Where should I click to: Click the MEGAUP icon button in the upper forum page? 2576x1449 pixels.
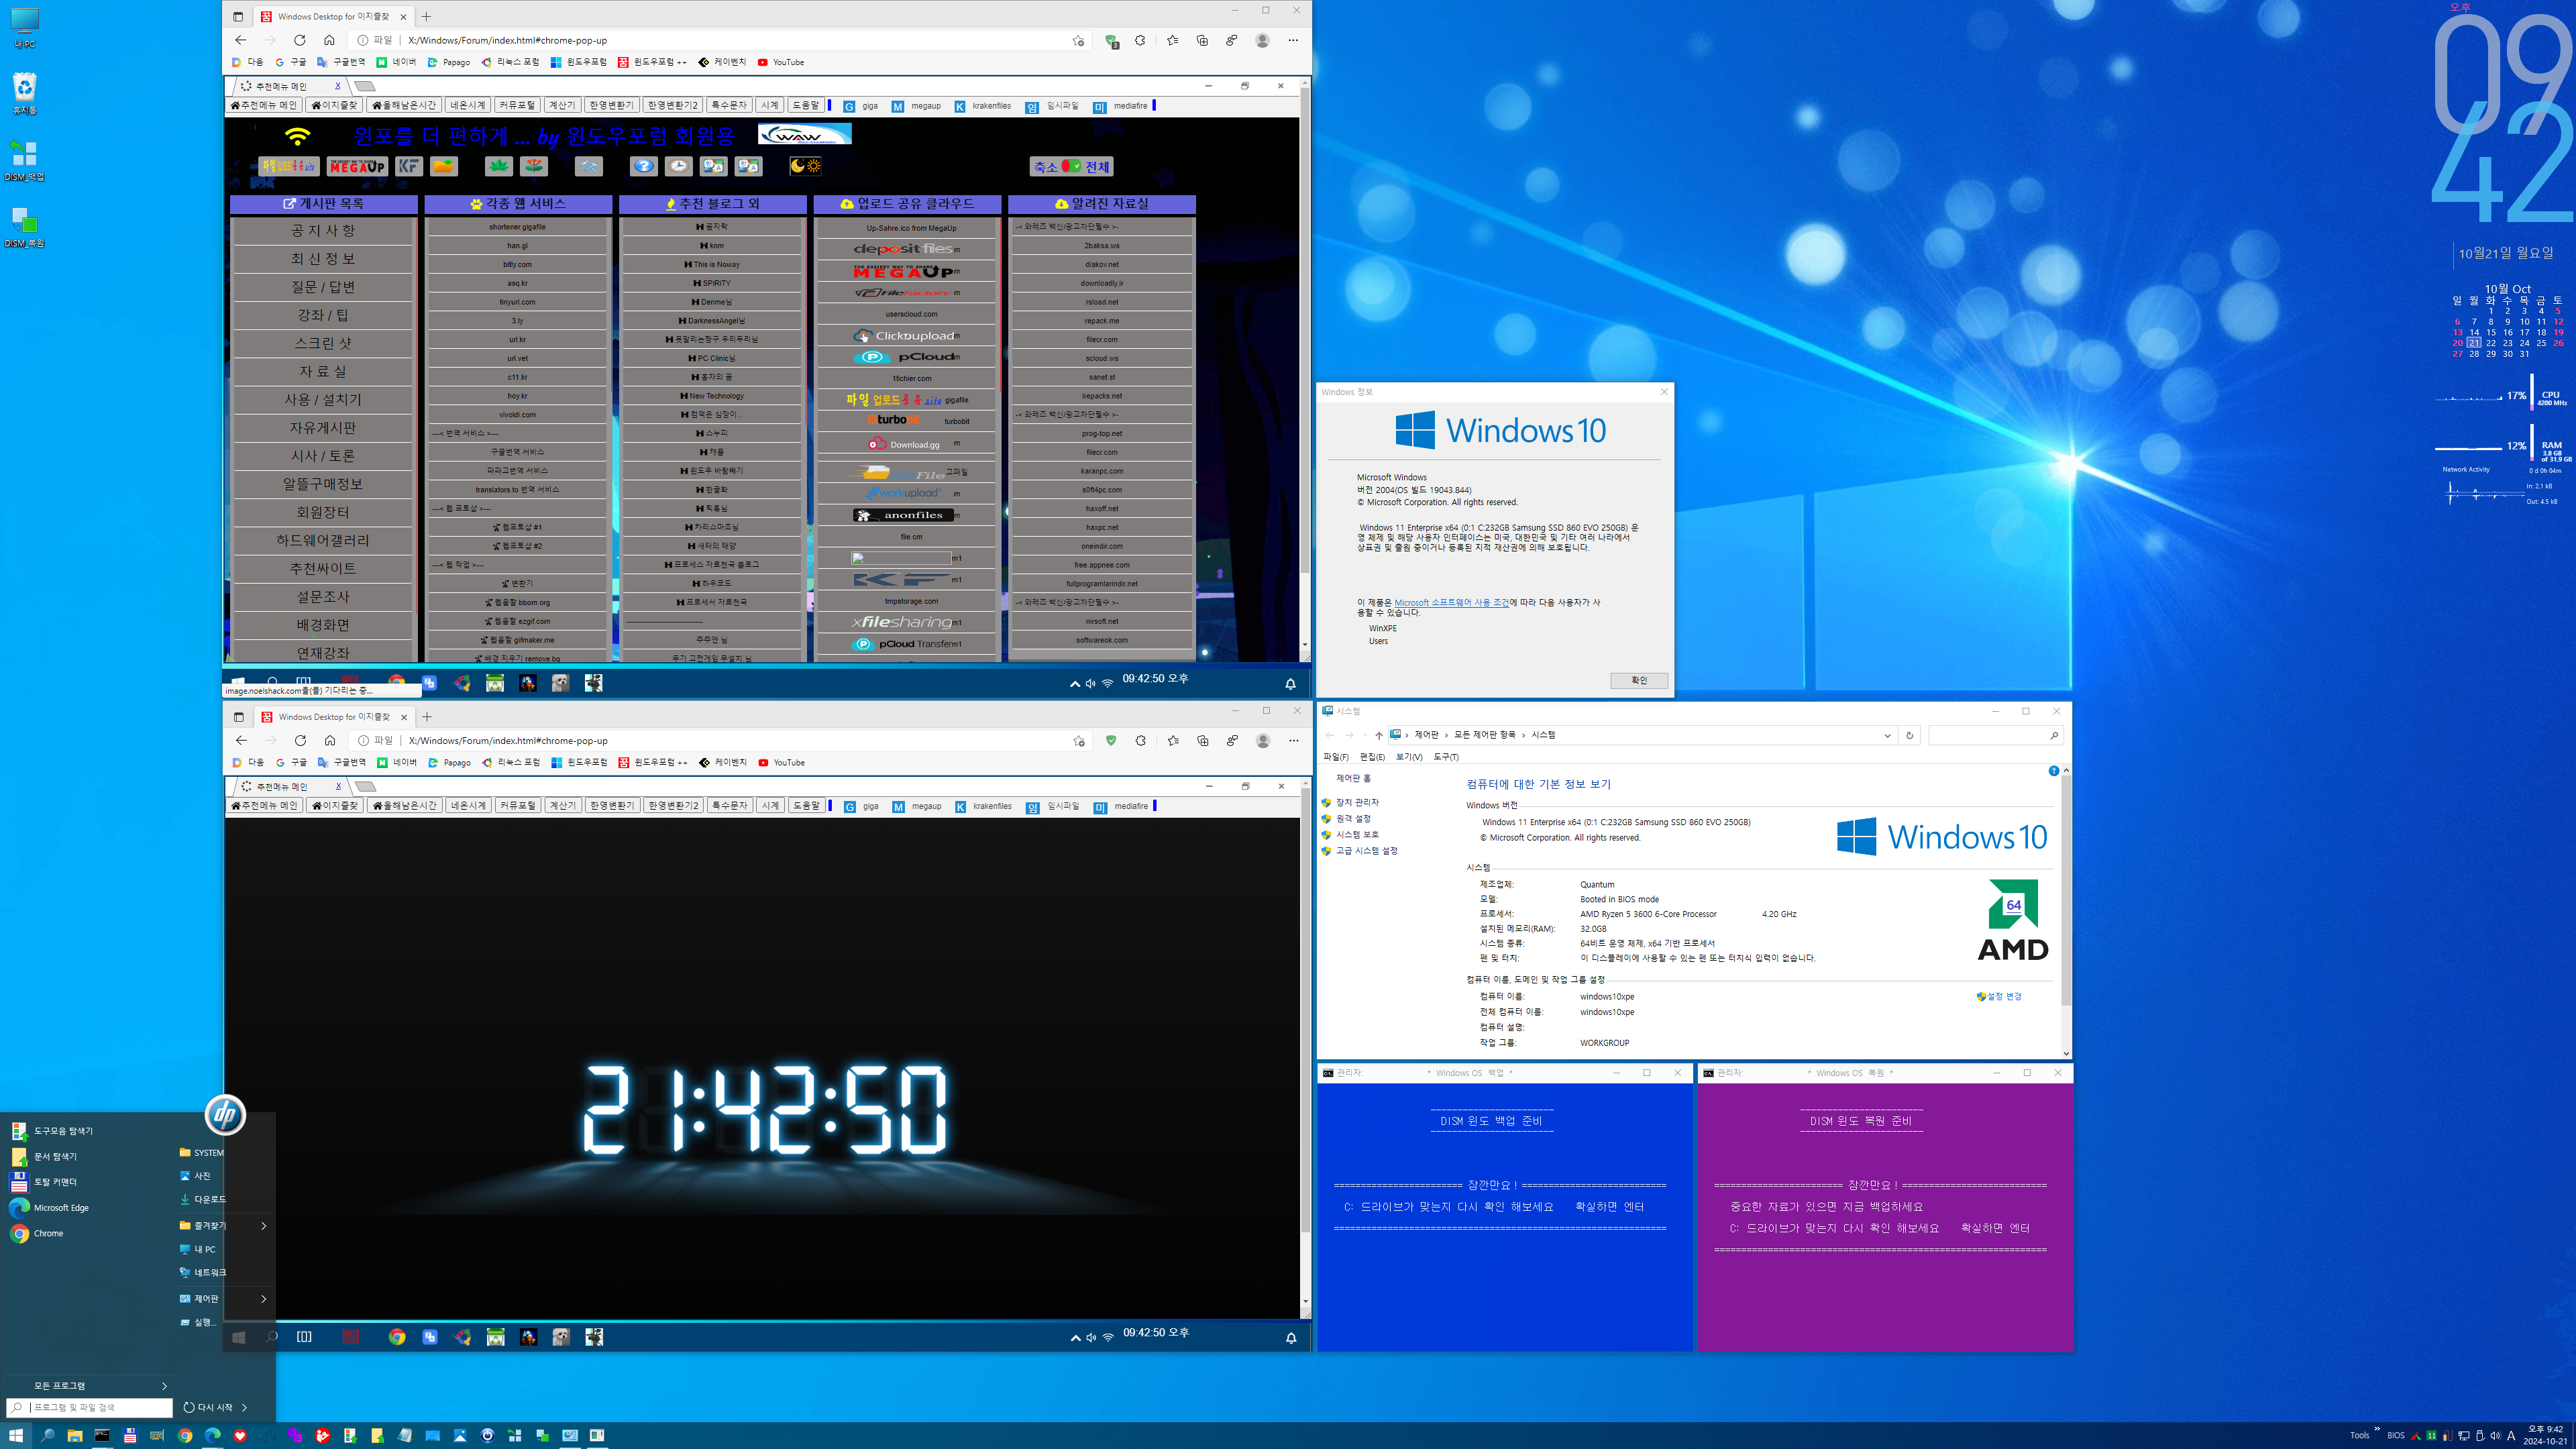coord(357,166)
